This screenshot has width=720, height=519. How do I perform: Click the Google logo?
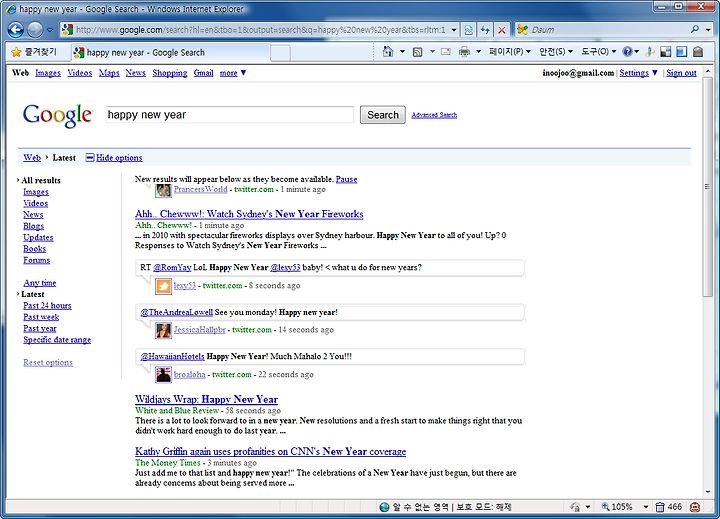57,115
